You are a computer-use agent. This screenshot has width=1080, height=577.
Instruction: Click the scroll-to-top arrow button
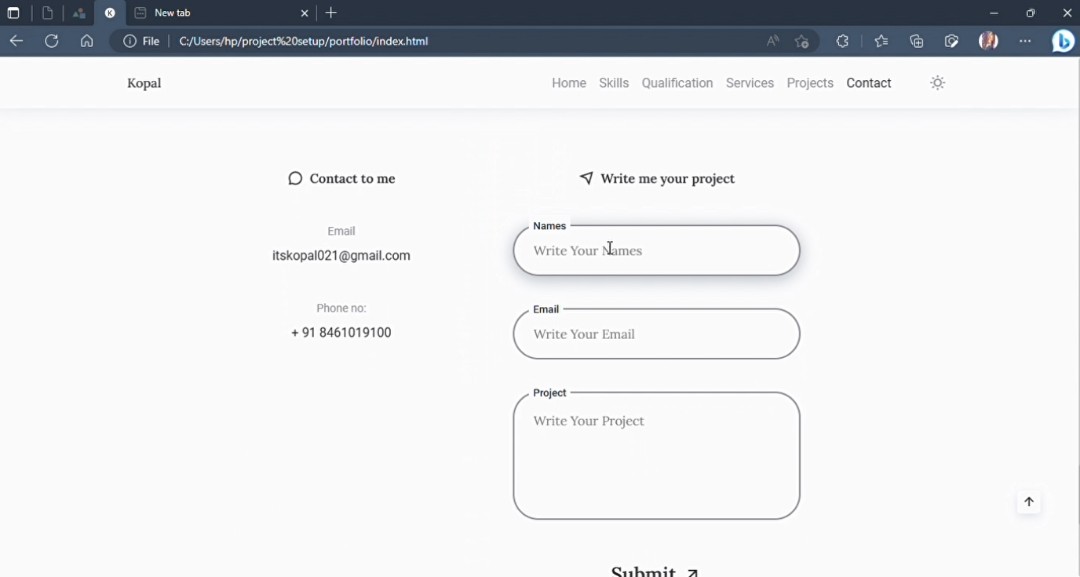tap(1028, 502)
